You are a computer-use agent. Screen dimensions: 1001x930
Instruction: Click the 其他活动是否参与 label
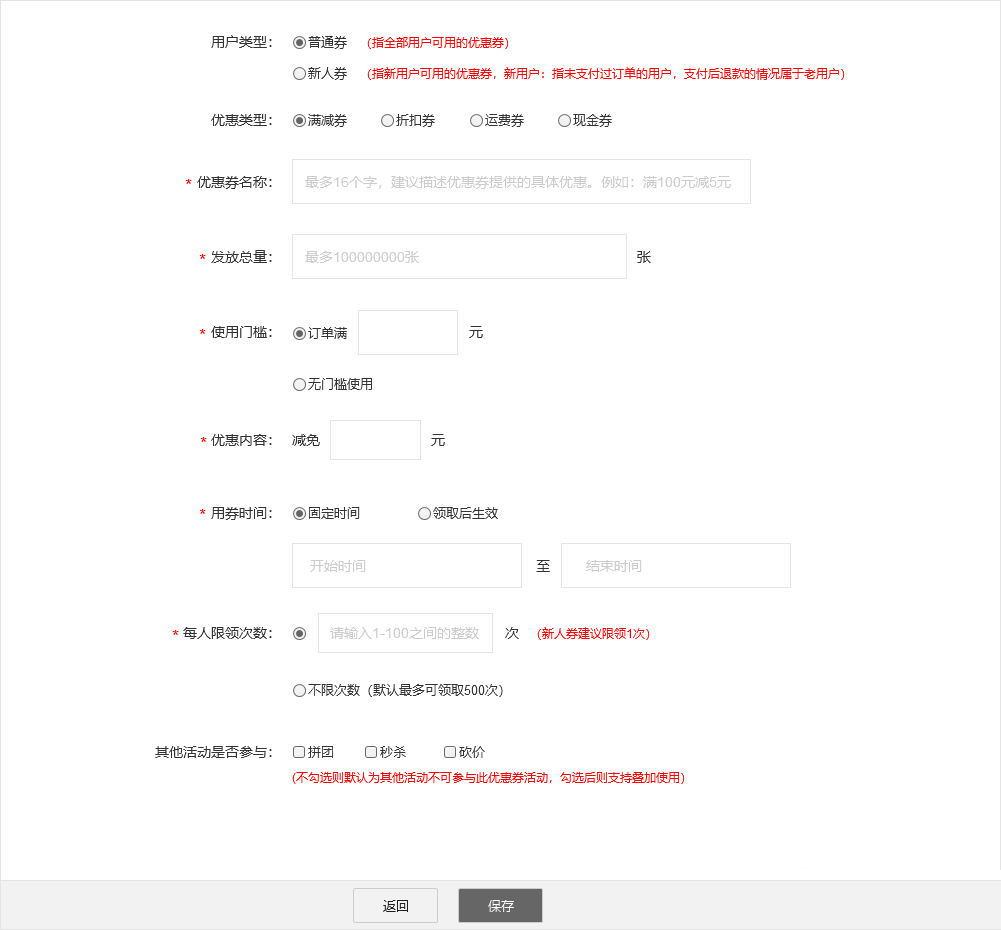click(214, 753)
